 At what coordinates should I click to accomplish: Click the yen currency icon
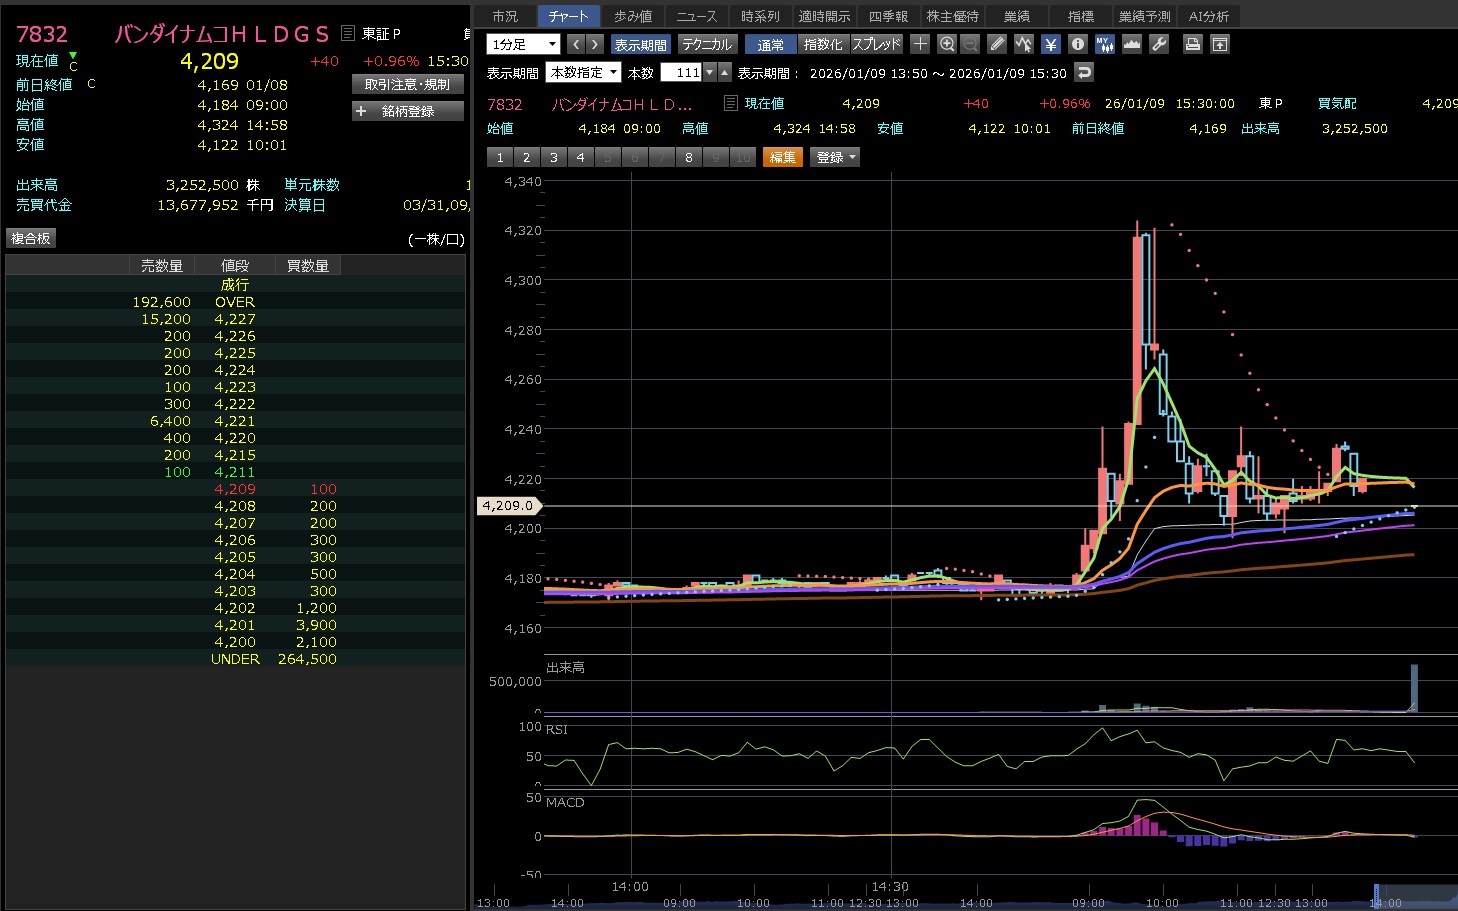coord(1050,44)
